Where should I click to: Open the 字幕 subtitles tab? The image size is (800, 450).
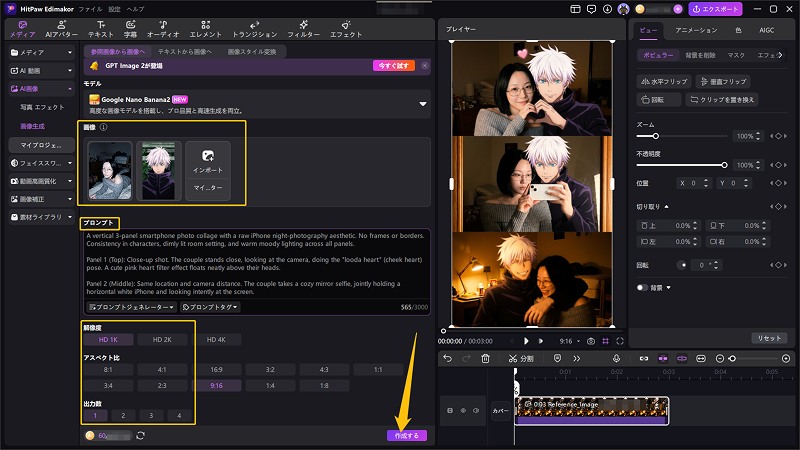131,29
